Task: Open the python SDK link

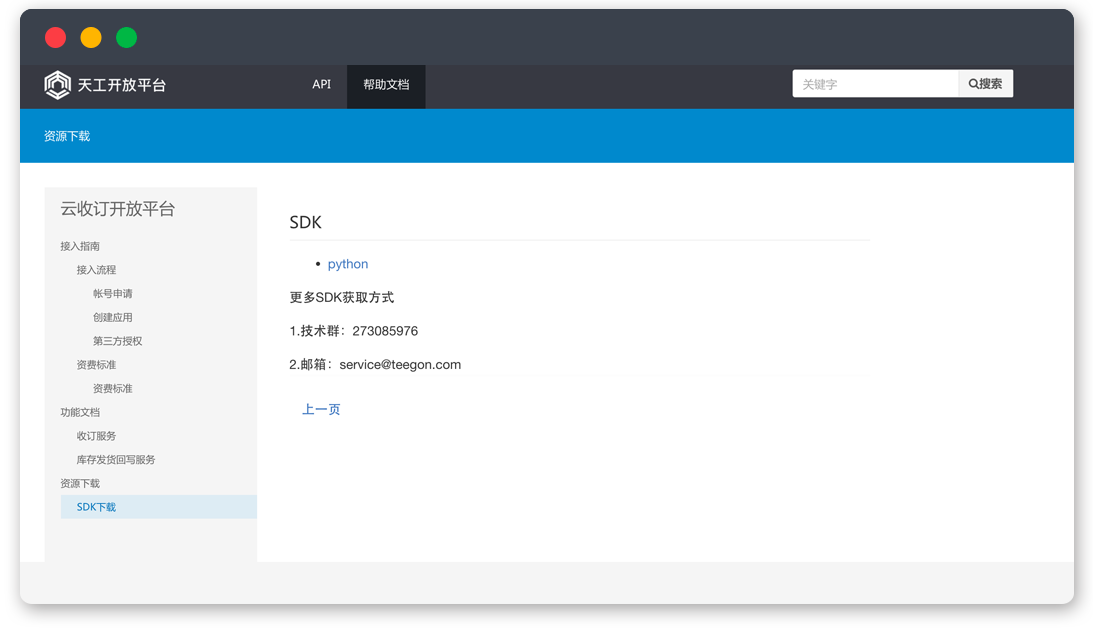Action: pos(348,264)
